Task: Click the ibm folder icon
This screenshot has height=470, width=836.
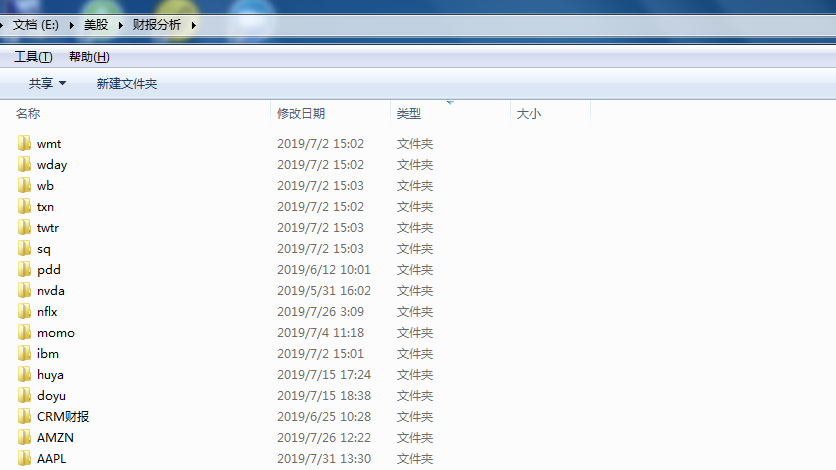Action: (24, 353)
